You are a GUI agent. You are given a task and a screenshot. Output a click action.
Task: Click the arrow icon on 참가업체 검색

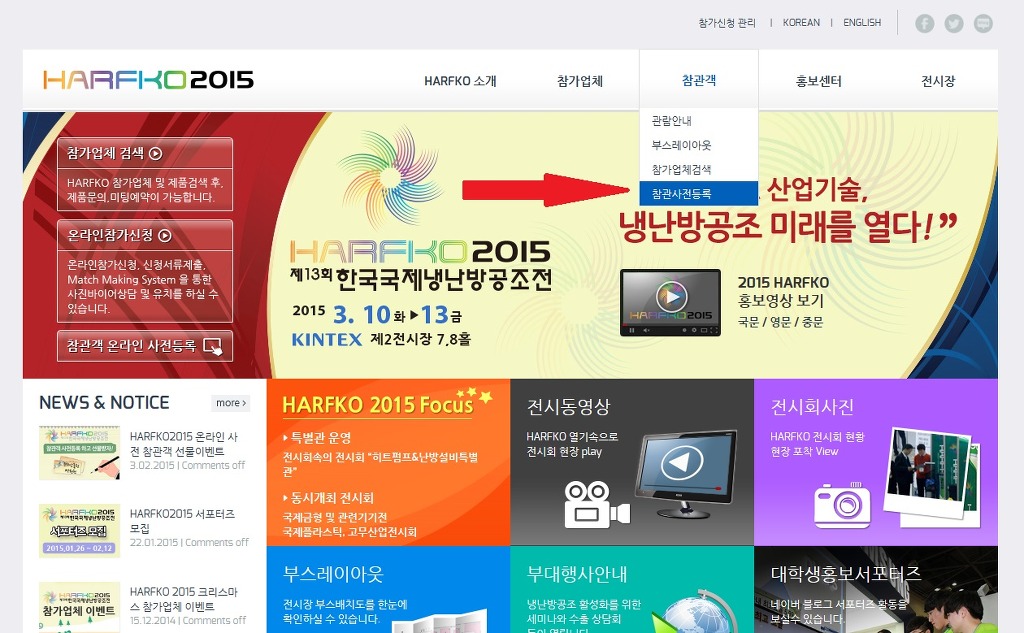coord(155,154)
